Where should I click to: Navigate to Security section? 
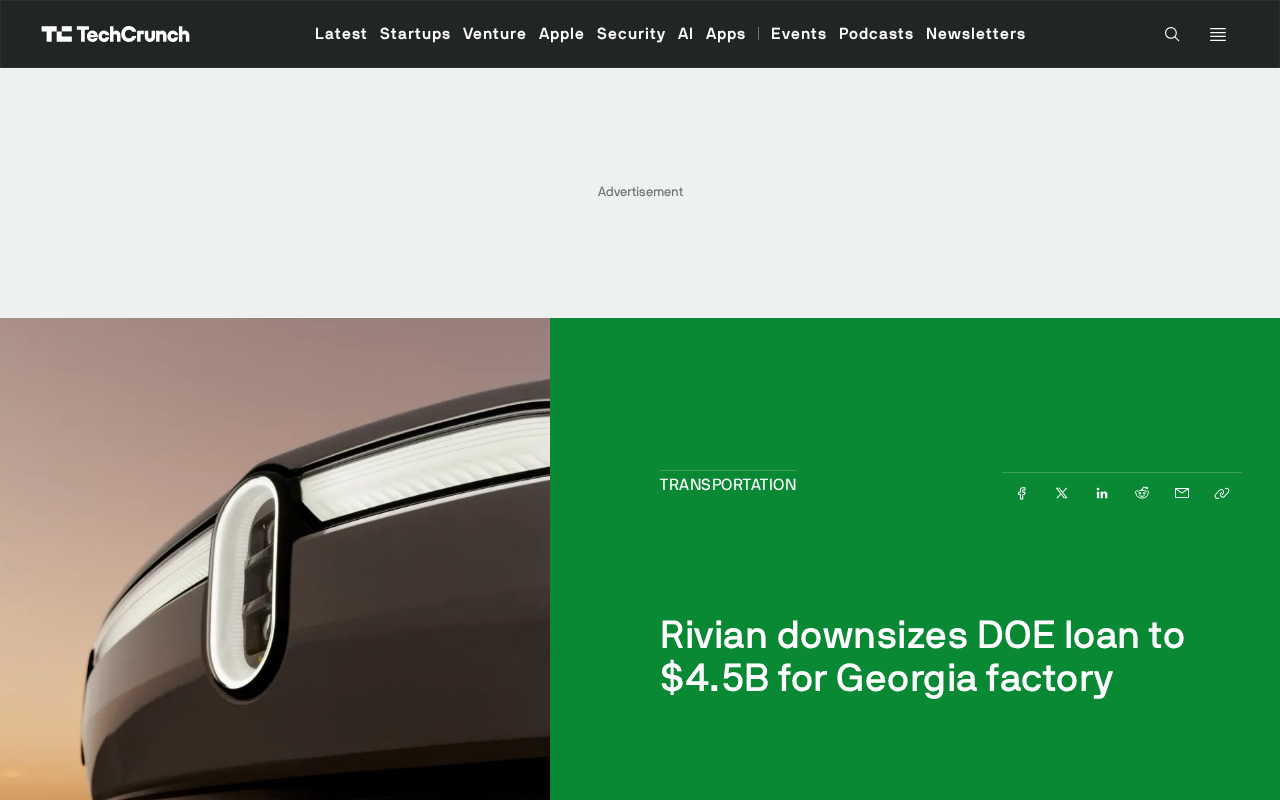pos(631,34)
